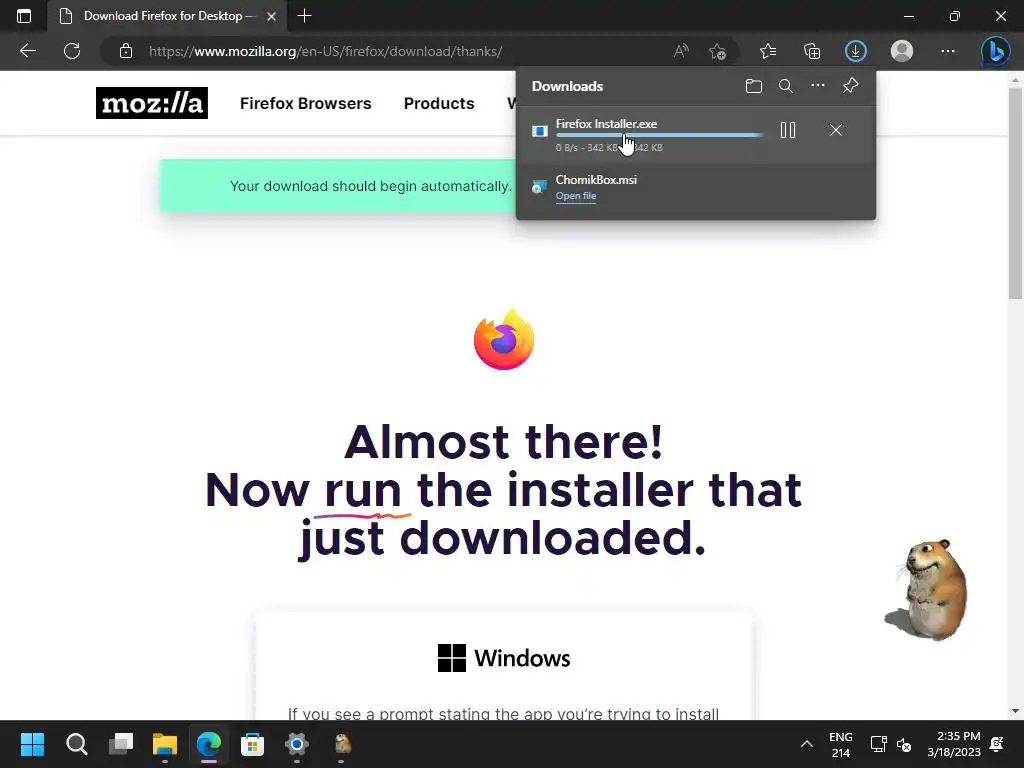Open Settings gear on the taskbar
1024x768 pixels.
296,744
